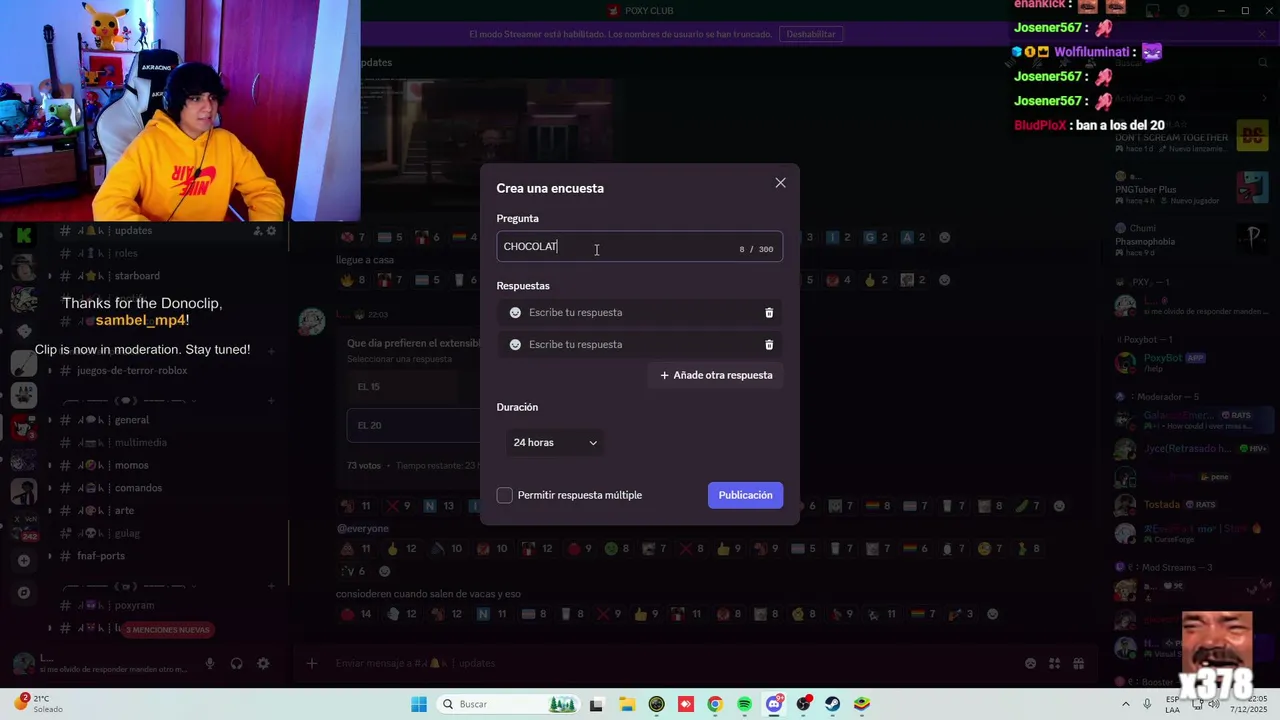This screenshot has width=1280, height=720.
Task: Expand the fnaf-ports channel threads arrow
Action: tap(50, 556)
